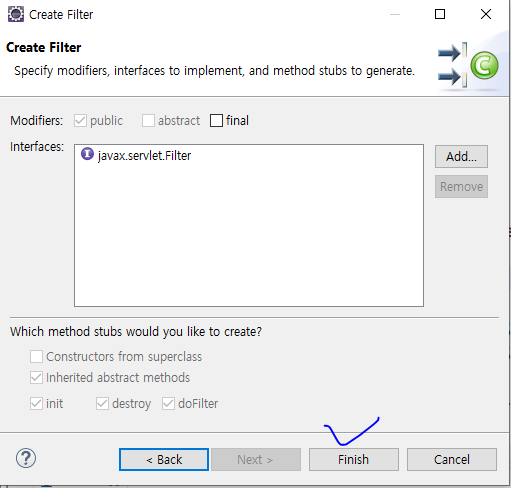Click the greyed Next button
This screenshot has width=511, height=488.
[256, 460]
